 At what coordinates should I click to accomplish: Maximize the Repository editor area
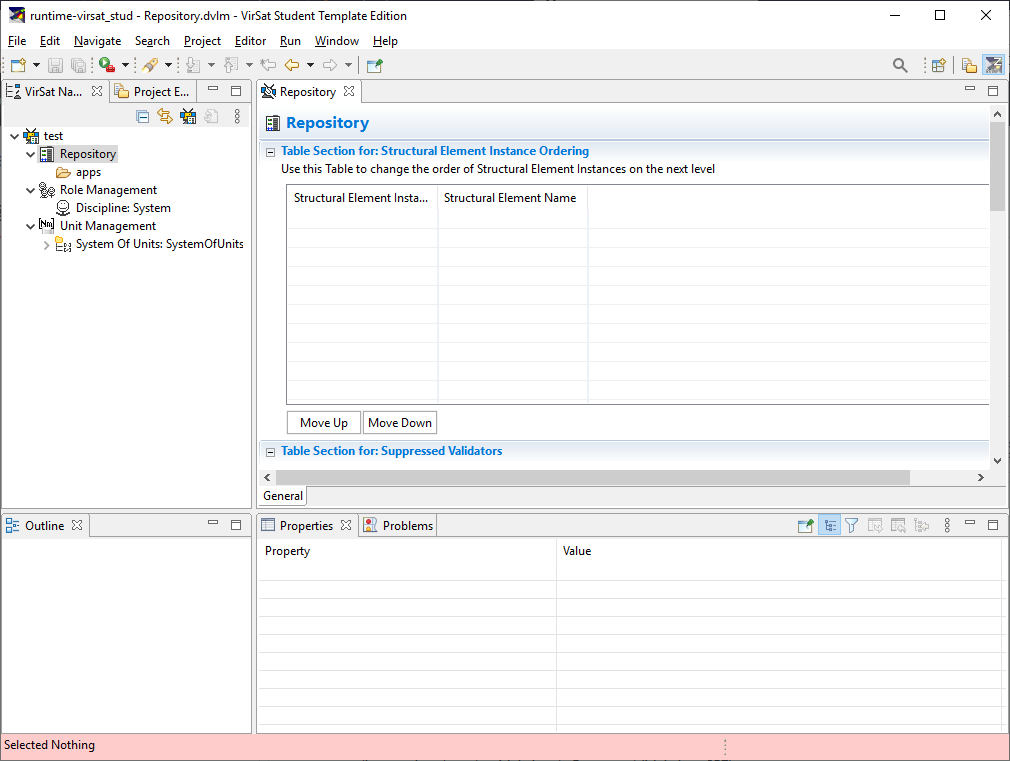pos(993,91)
